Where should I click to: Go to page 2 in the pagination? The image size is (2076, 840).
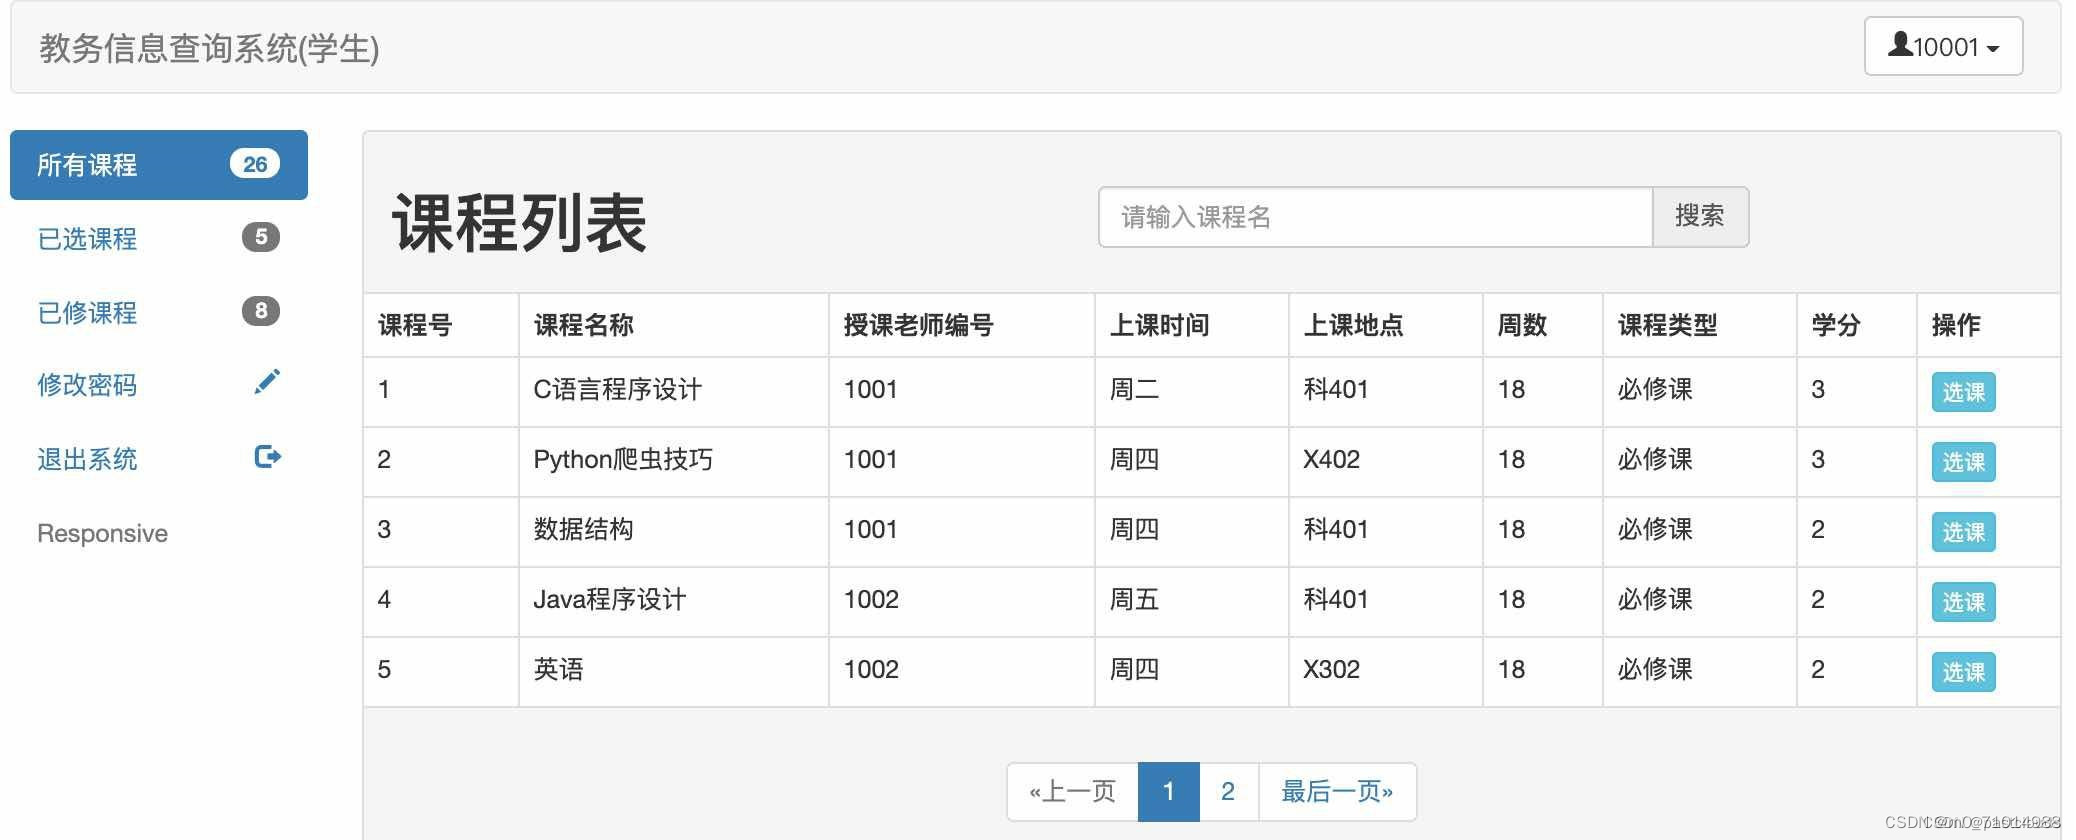tap(1228, 792)
